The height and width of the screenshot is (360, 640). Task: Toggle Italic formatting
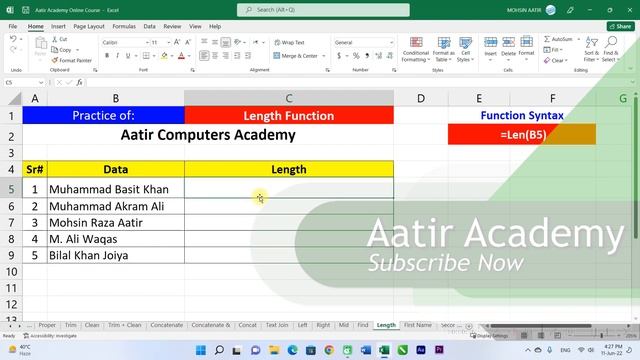[118, 56]
